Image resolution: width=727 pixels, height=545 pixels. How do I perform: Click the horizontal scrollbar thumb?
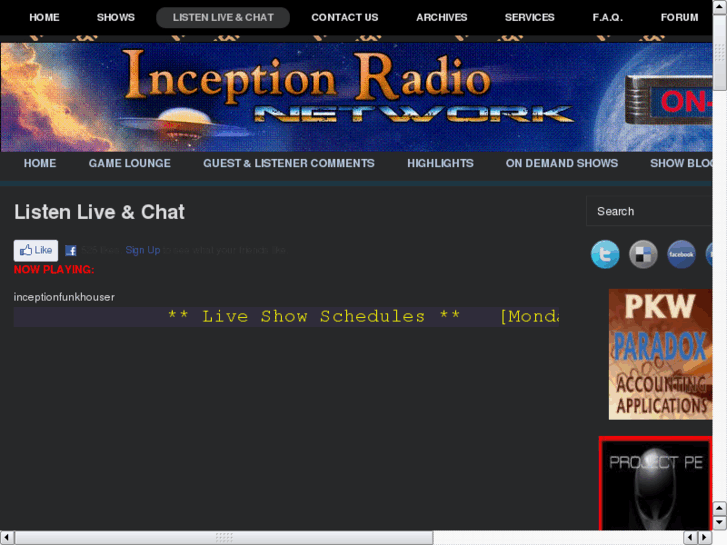tap(224, 538)
